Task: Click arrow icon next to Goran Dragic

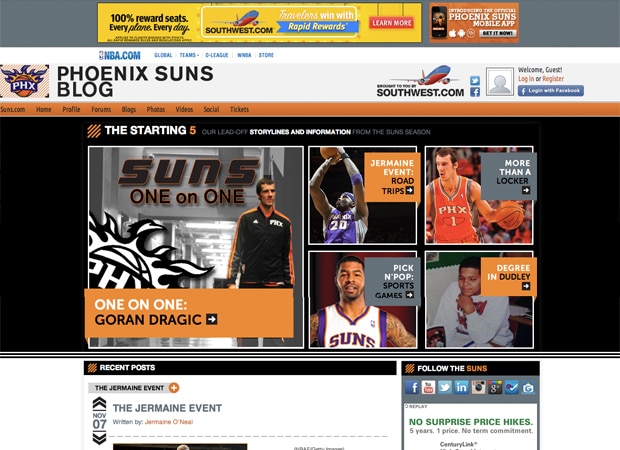Action: click(x=212, y=319)
